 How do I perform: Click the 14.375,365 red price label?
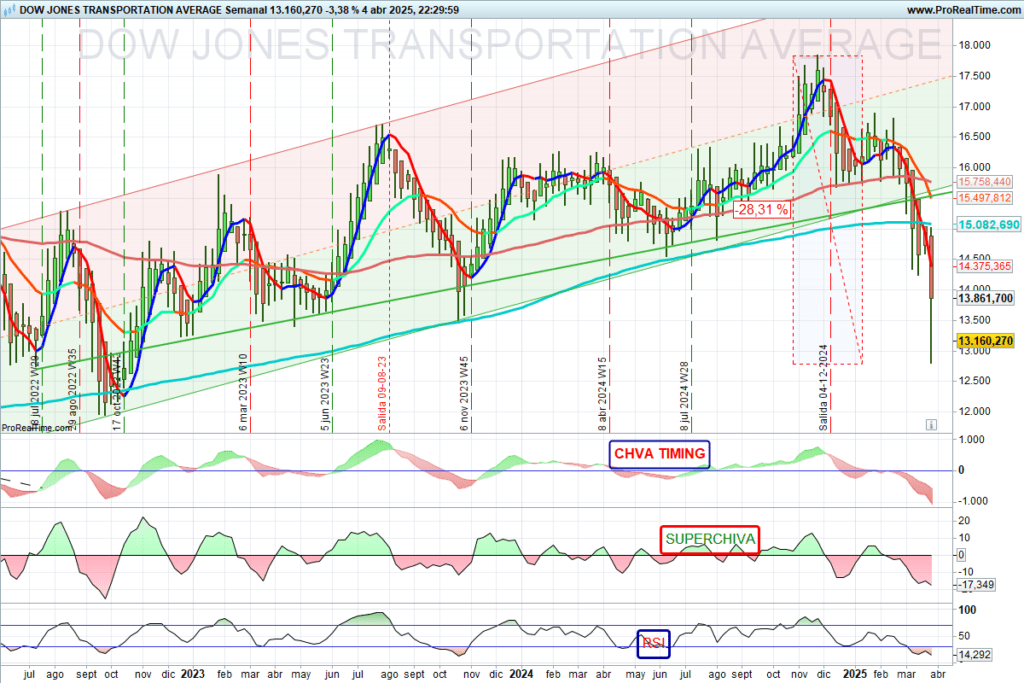point(984,266)
